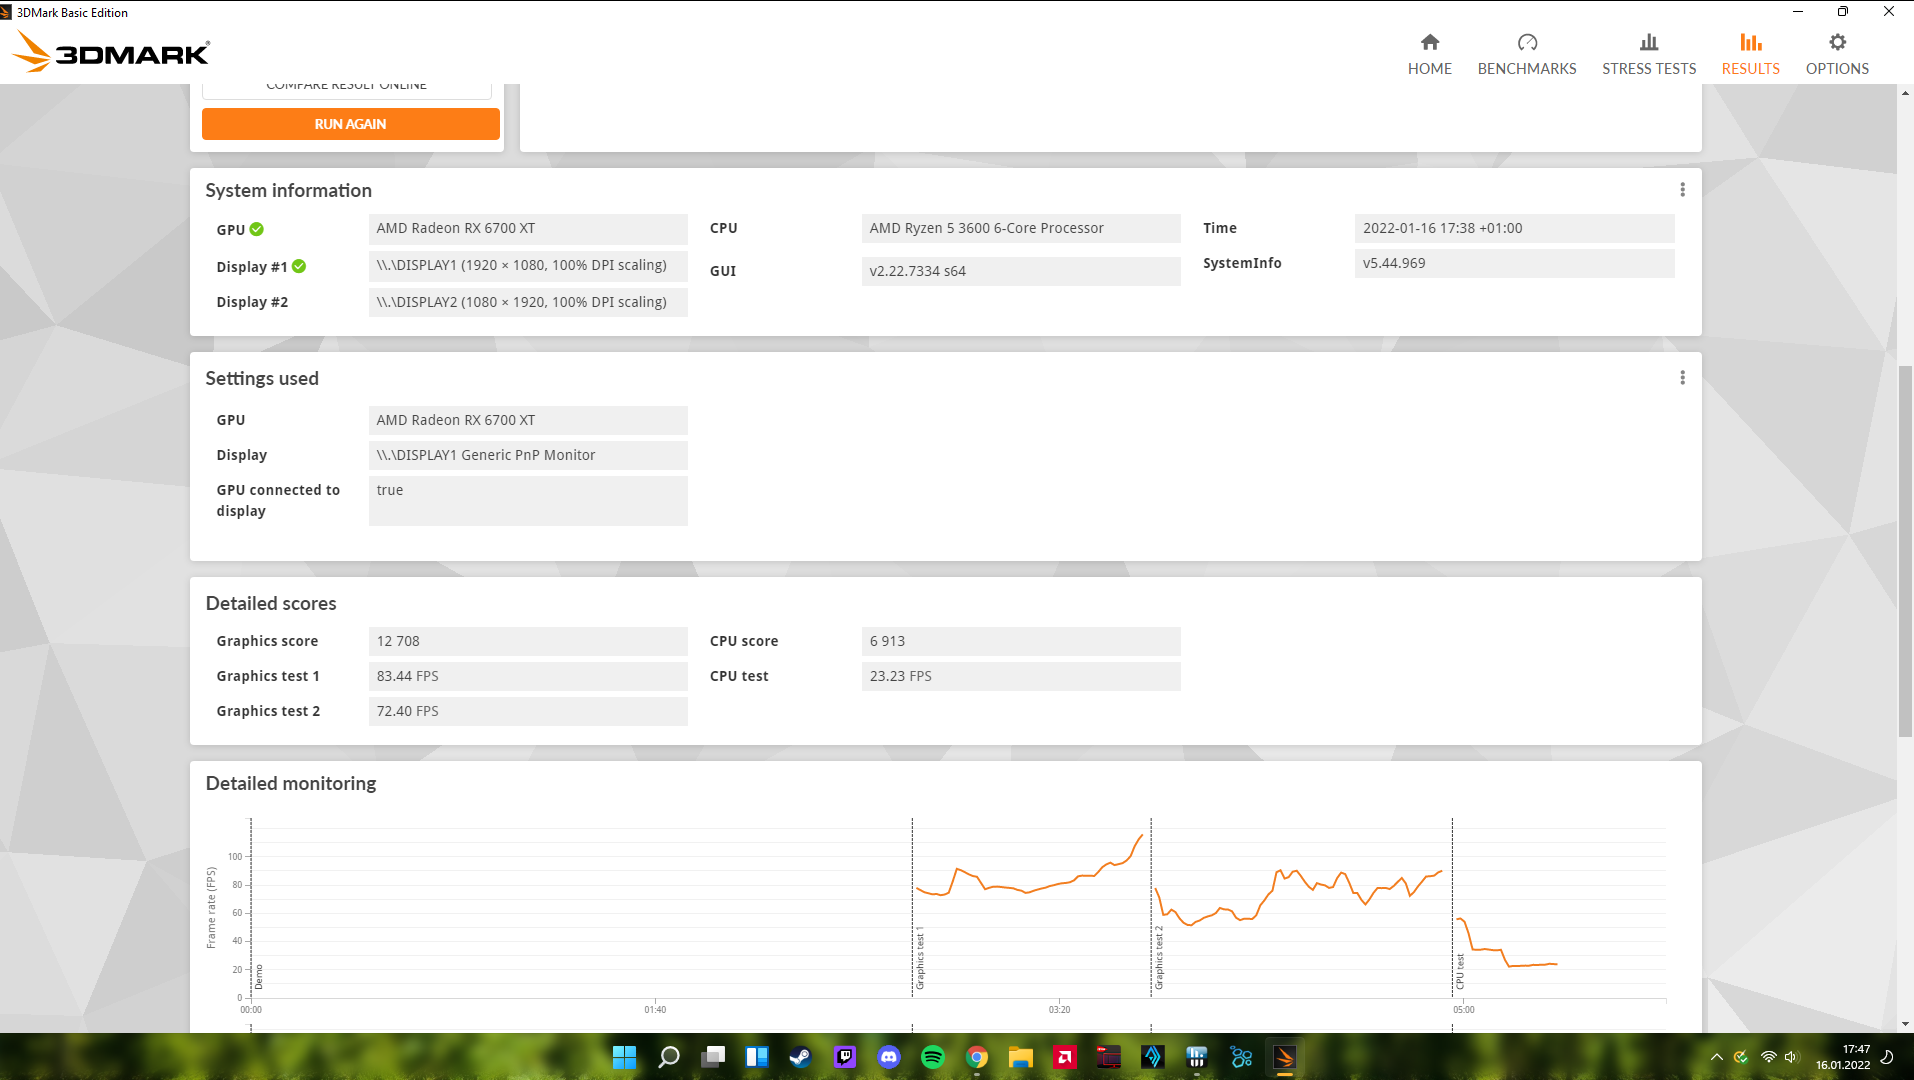
Task: Open the Windows Start menu
Action: click(624, 1057)
